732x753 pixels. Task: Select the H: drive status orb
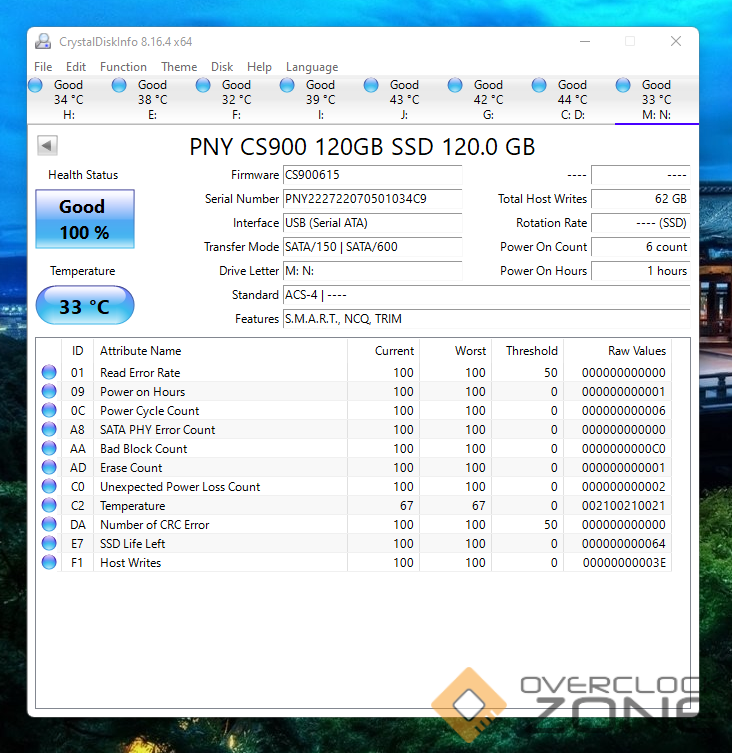(x=35, y=85)
